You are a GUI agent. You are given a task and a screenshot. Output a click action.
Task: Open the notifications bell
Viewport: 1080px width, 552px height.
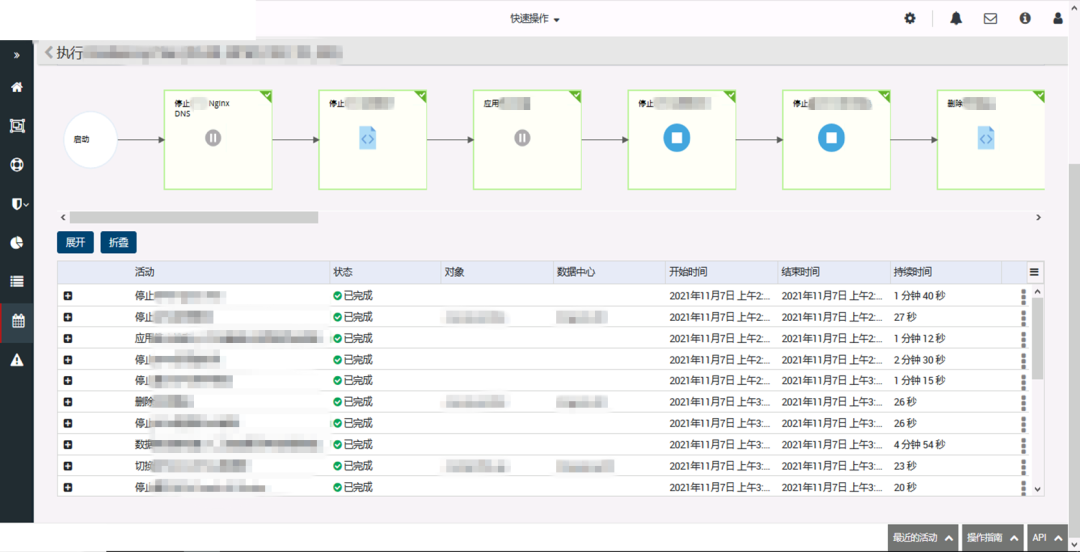click(x=956, y=18)
